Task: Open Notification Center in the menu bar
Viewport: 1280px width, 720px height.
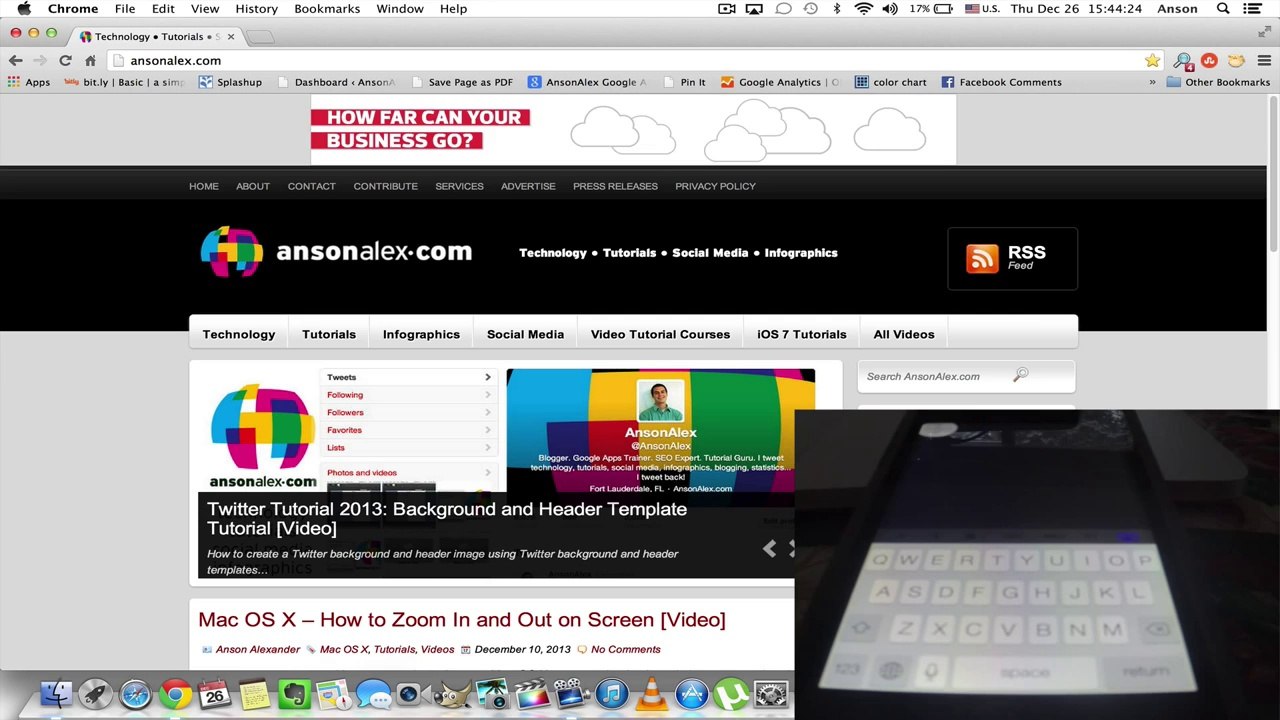Action: pos(1252,9)
